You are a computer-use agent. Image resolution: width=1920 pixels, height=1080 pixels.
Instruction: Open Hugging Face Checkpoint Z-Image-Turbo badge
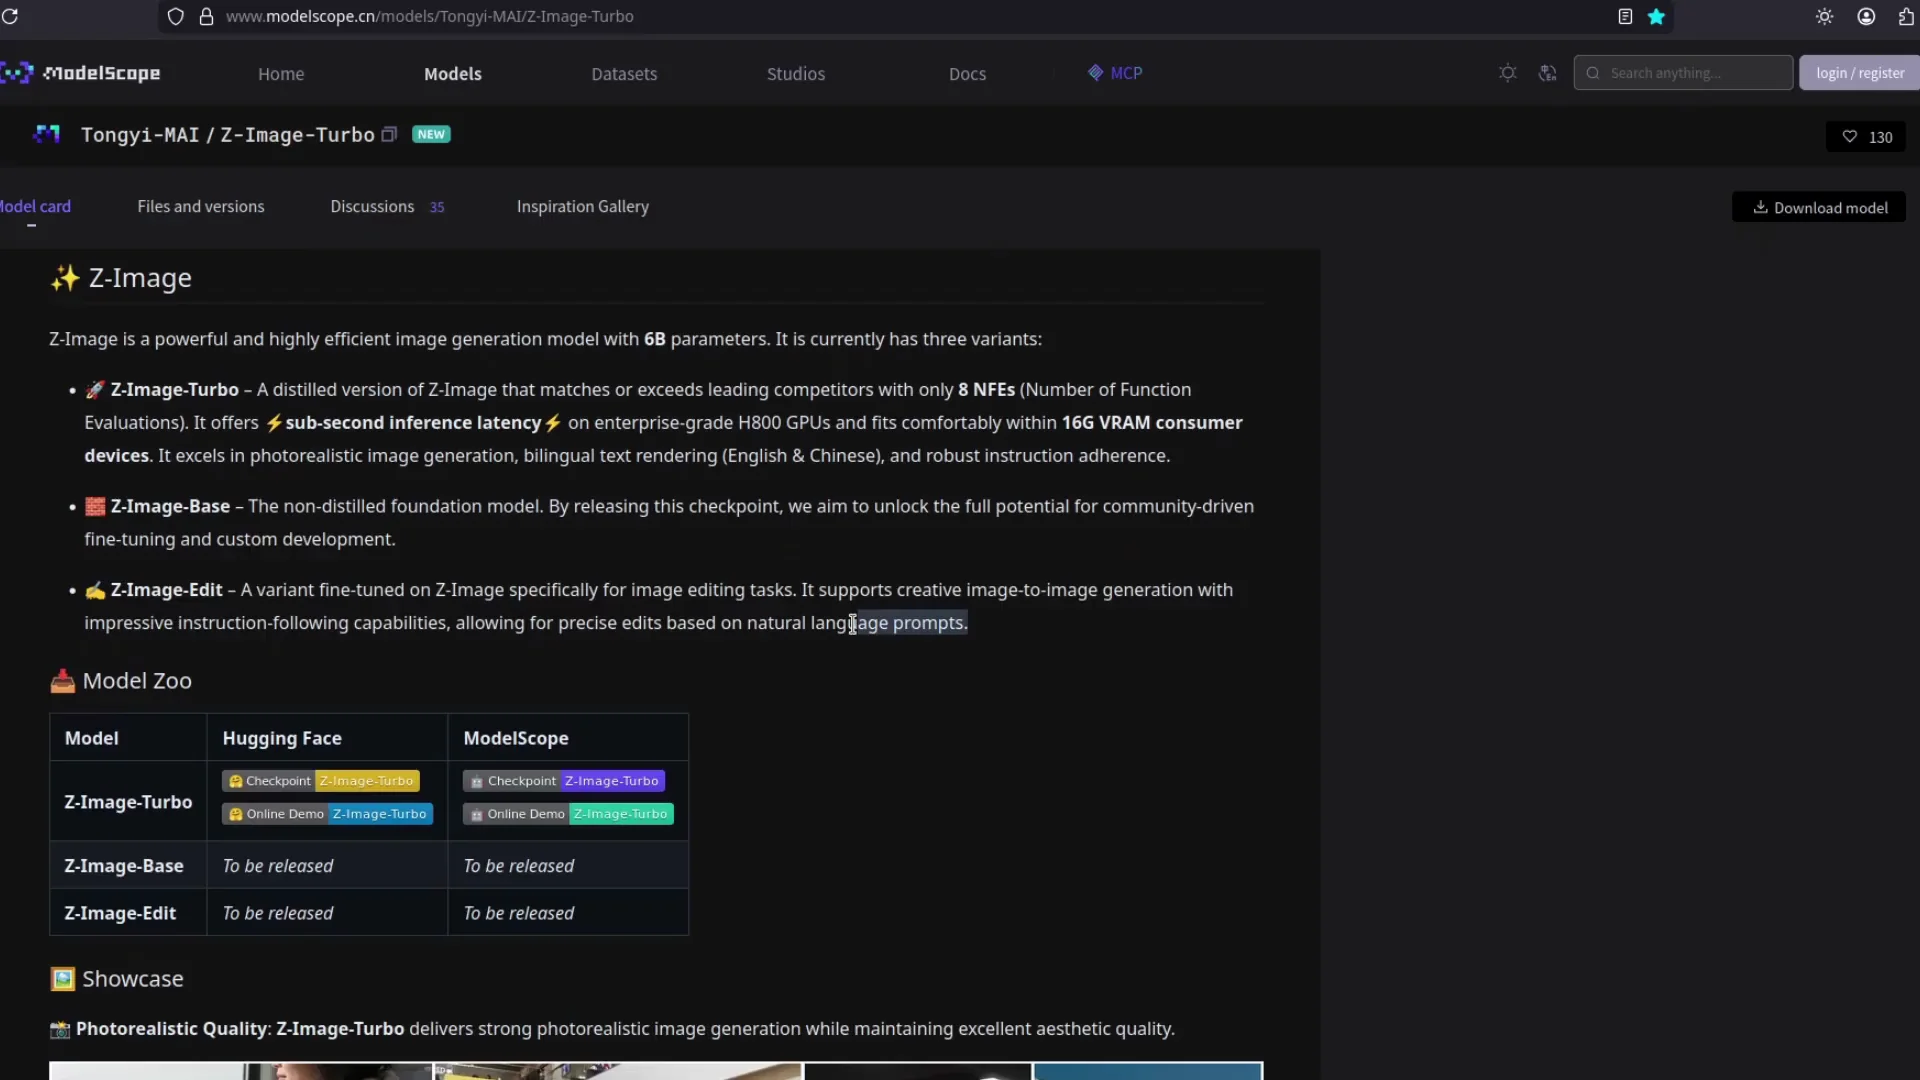320,781
